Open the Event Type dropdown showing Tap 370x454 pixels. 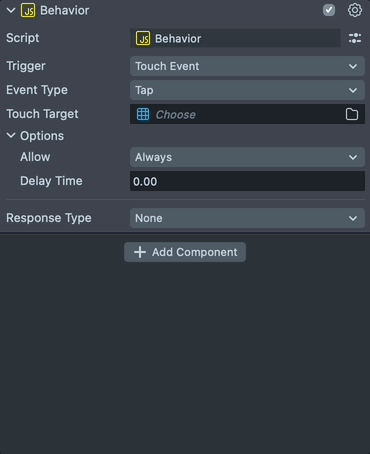tap(247, 90)
